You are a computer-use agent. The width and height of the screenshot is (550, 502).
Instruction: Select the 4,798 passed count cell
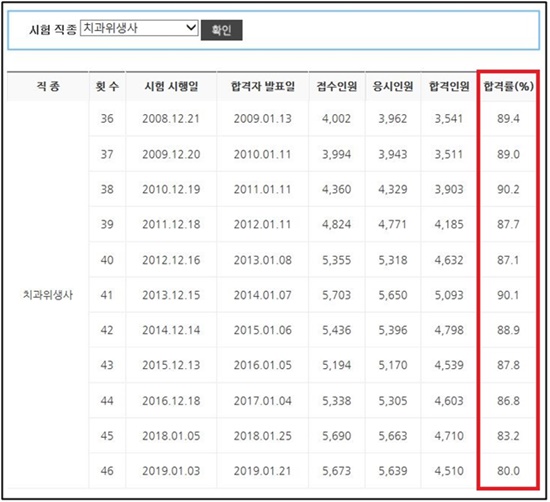point(449,330)
